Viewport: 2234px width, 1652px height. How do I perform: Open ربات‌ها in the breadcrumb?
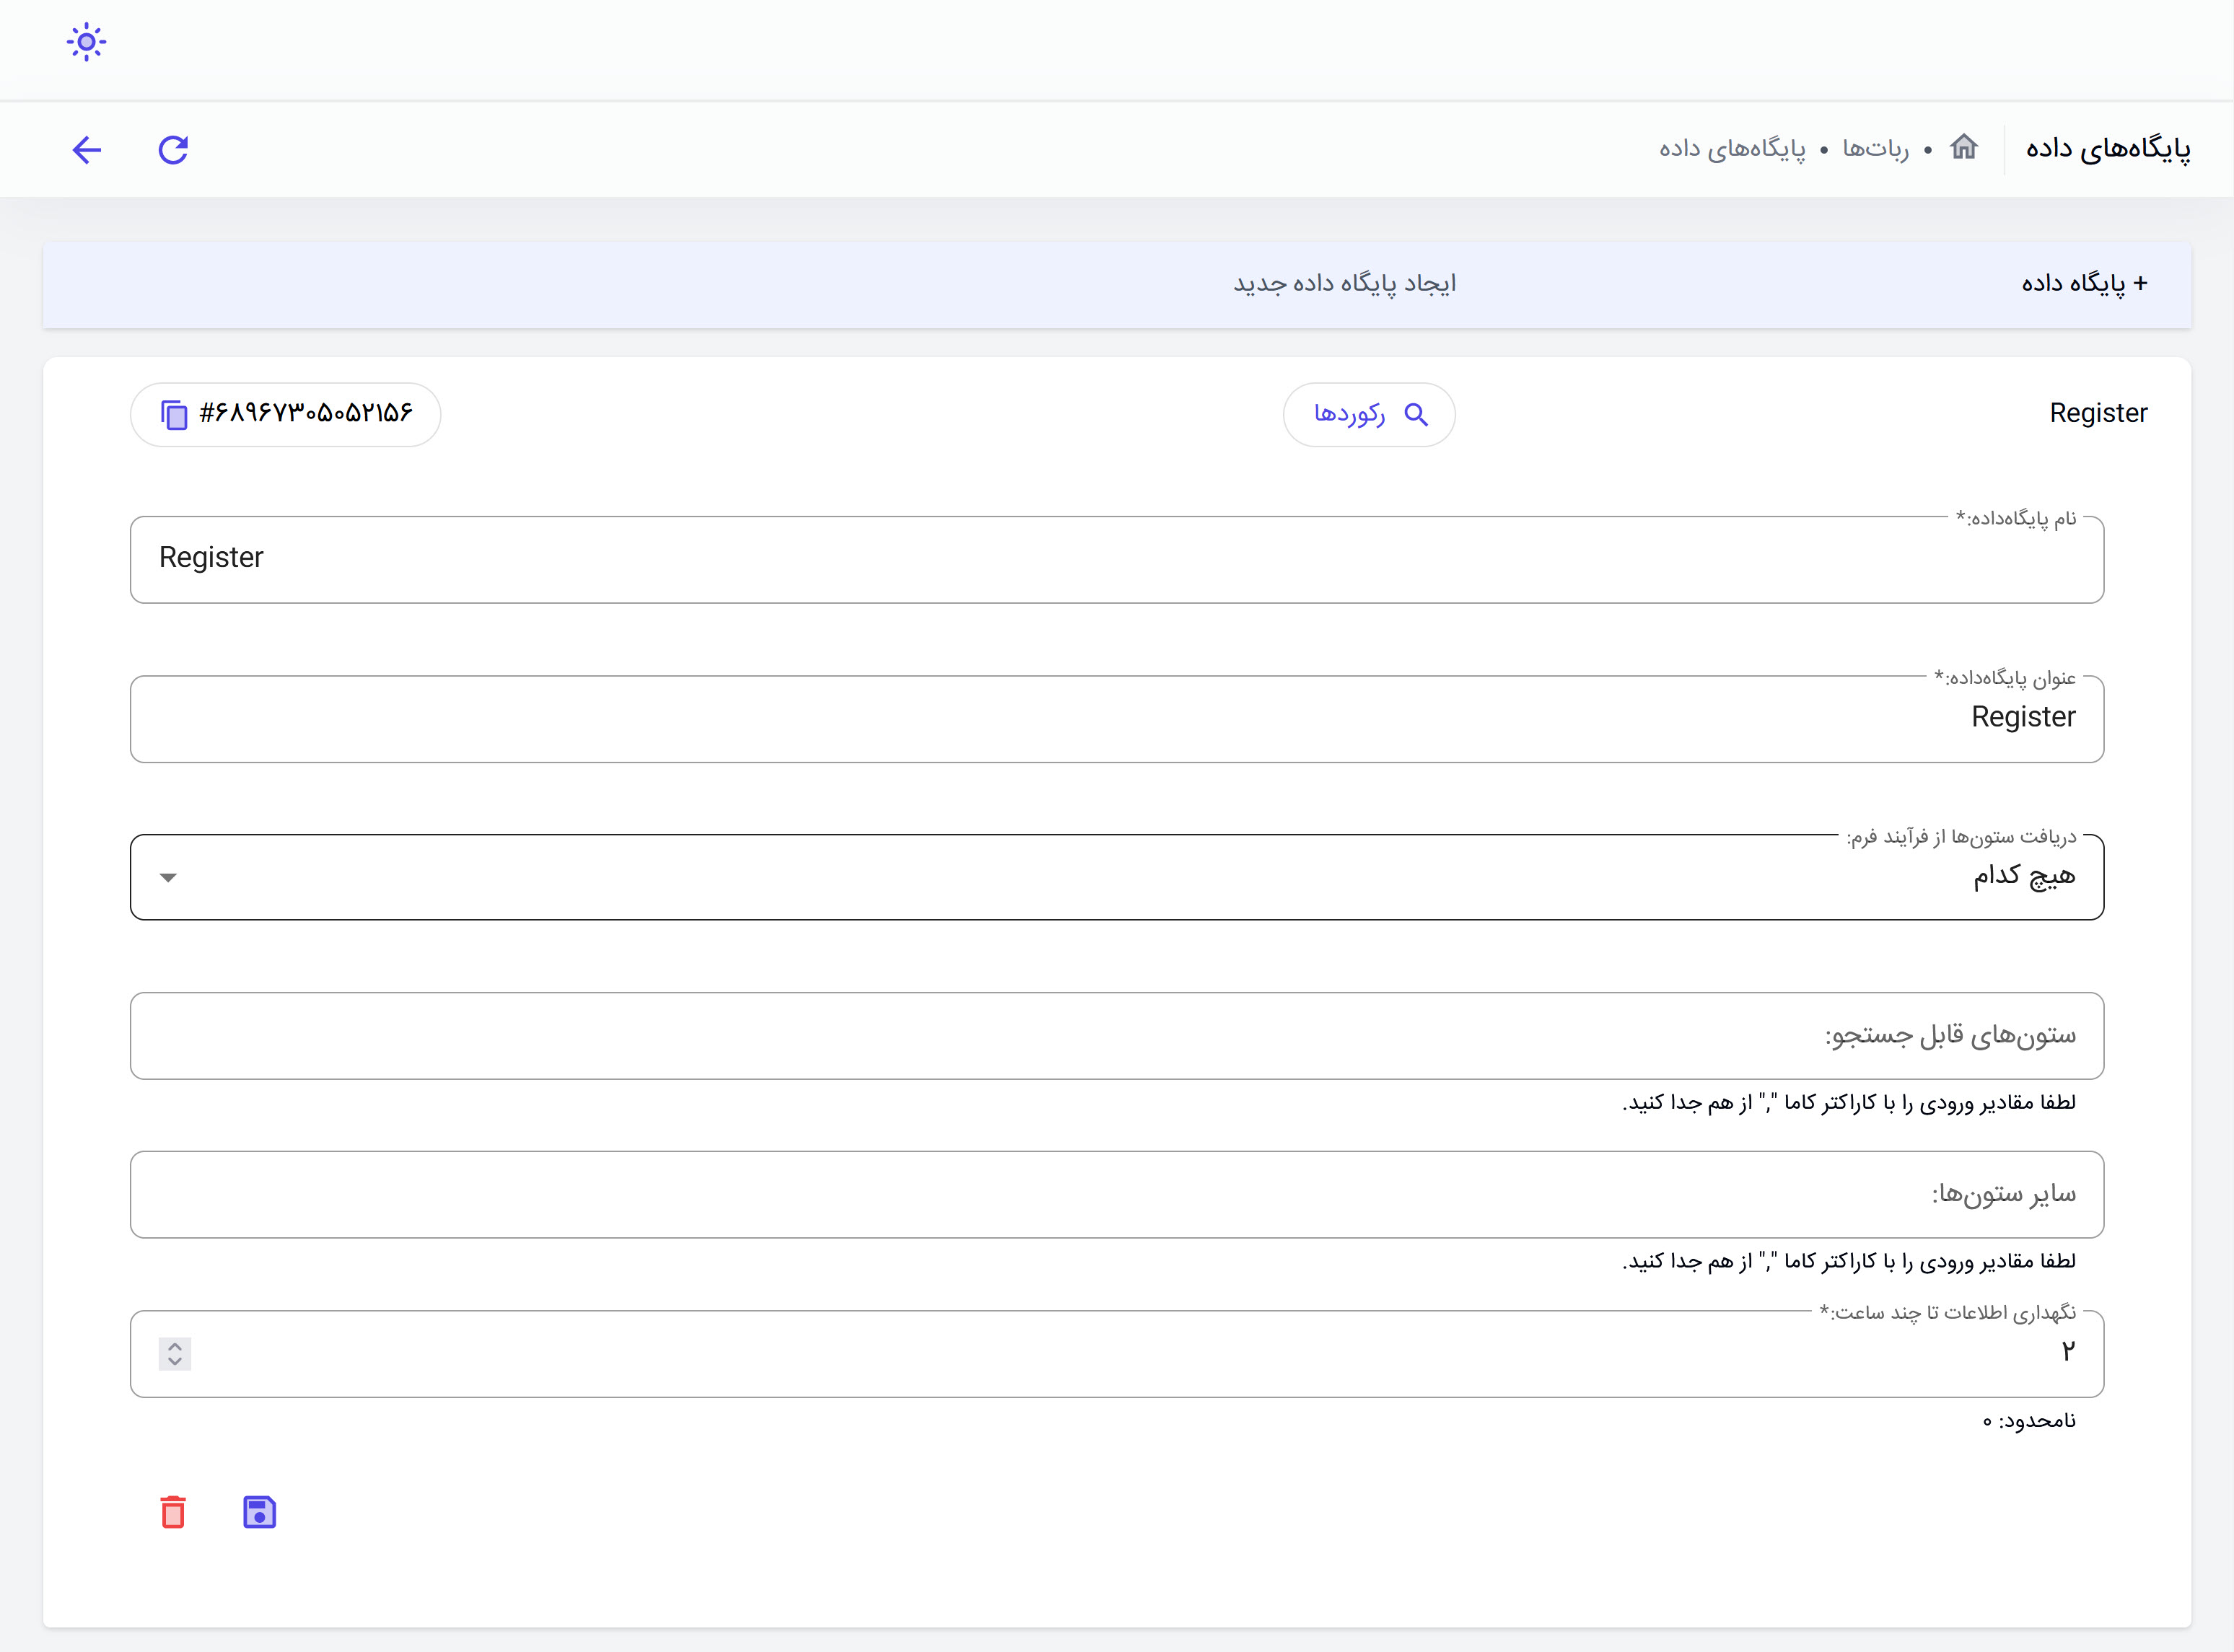[x=1875, y=149]
